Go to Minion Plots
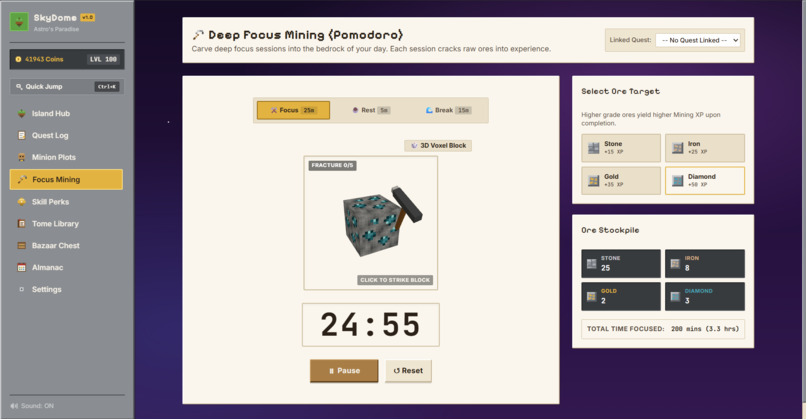806x419 pixels. (66, 157)
